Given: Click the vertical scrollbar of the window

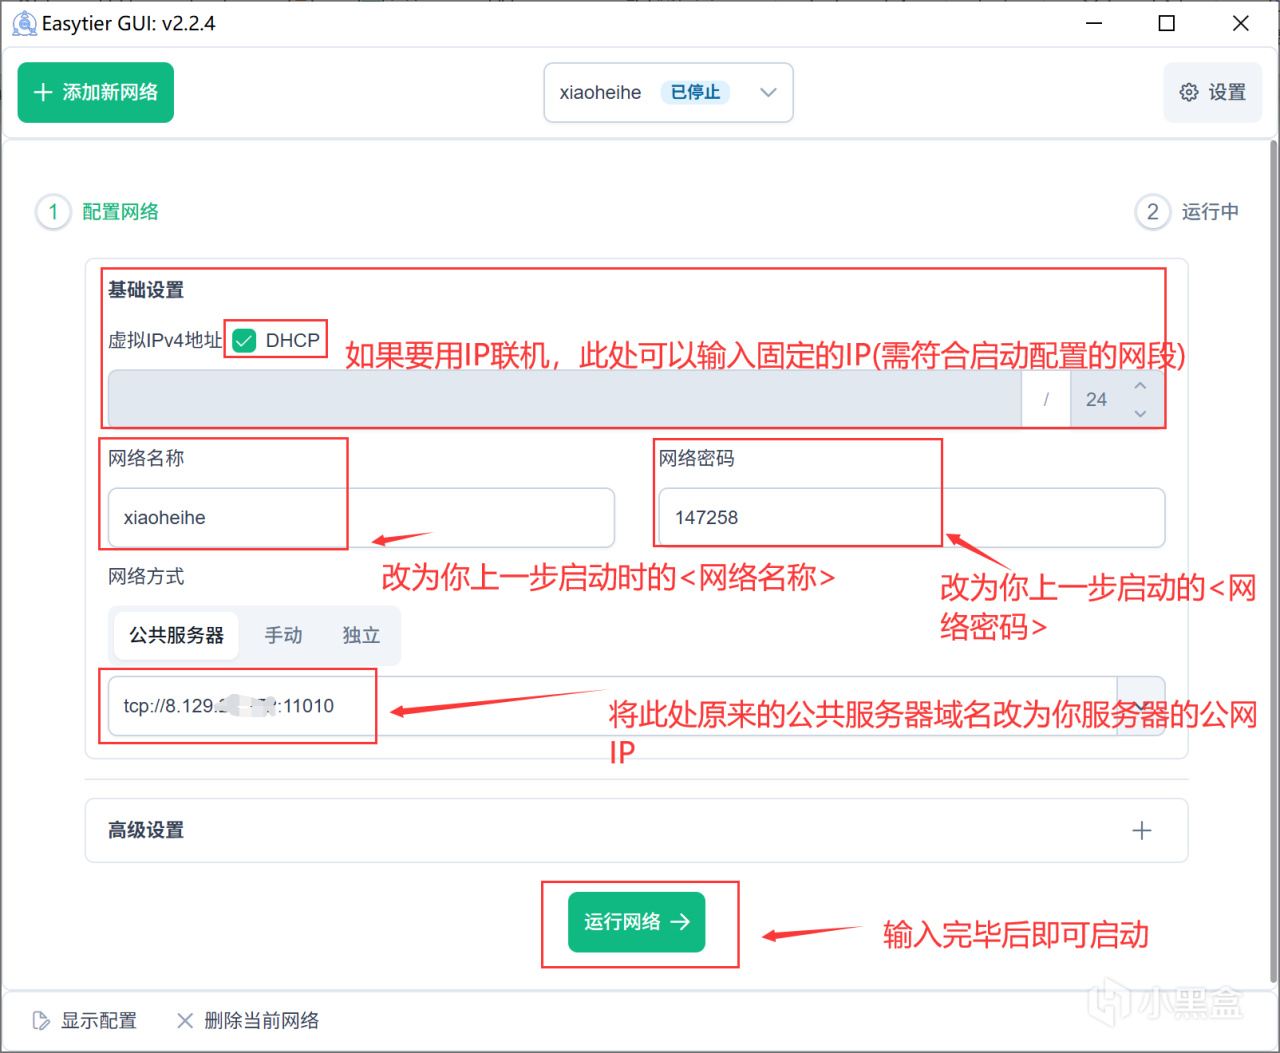Looking at the screenshot, I should tap(1273, 560).
